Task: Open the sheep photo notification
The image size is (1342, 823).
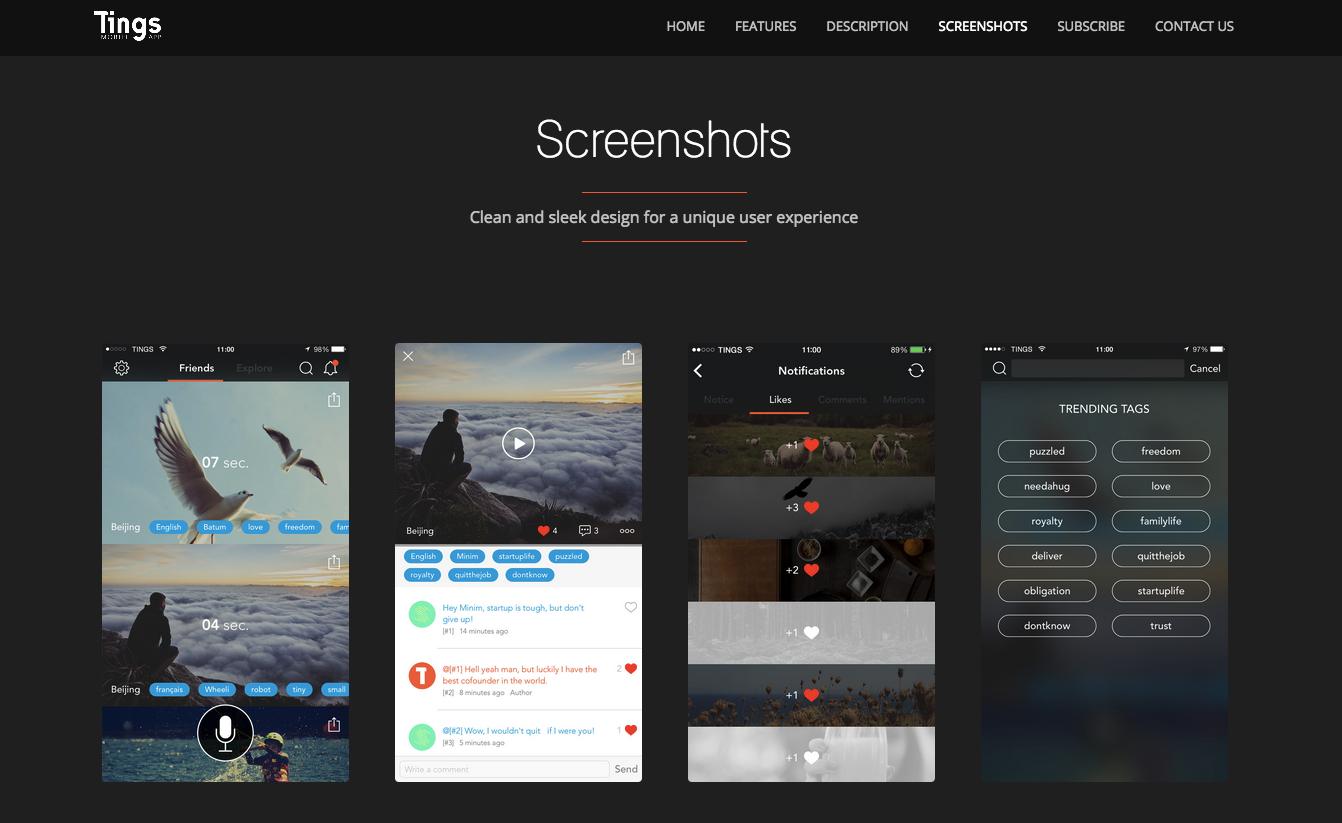Action: click(811, 445)
